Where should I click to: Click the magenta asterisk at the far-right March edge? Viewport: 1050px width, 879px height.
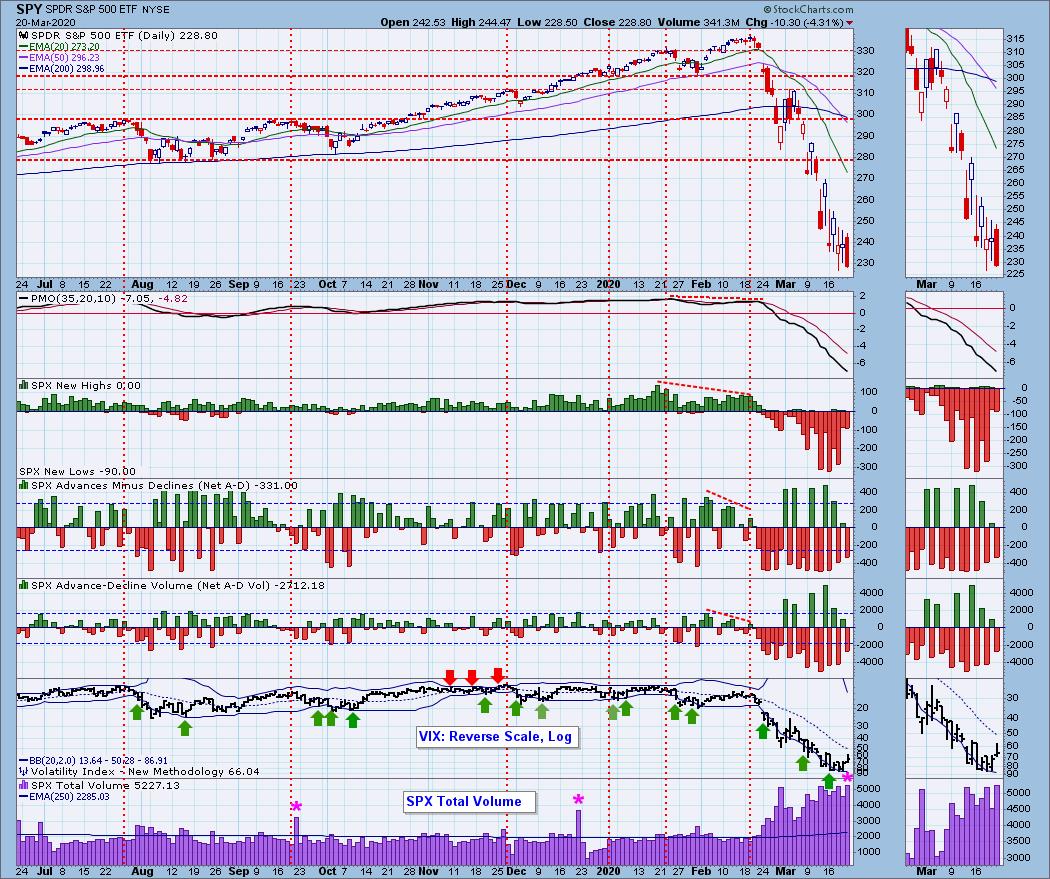(847, 777)
